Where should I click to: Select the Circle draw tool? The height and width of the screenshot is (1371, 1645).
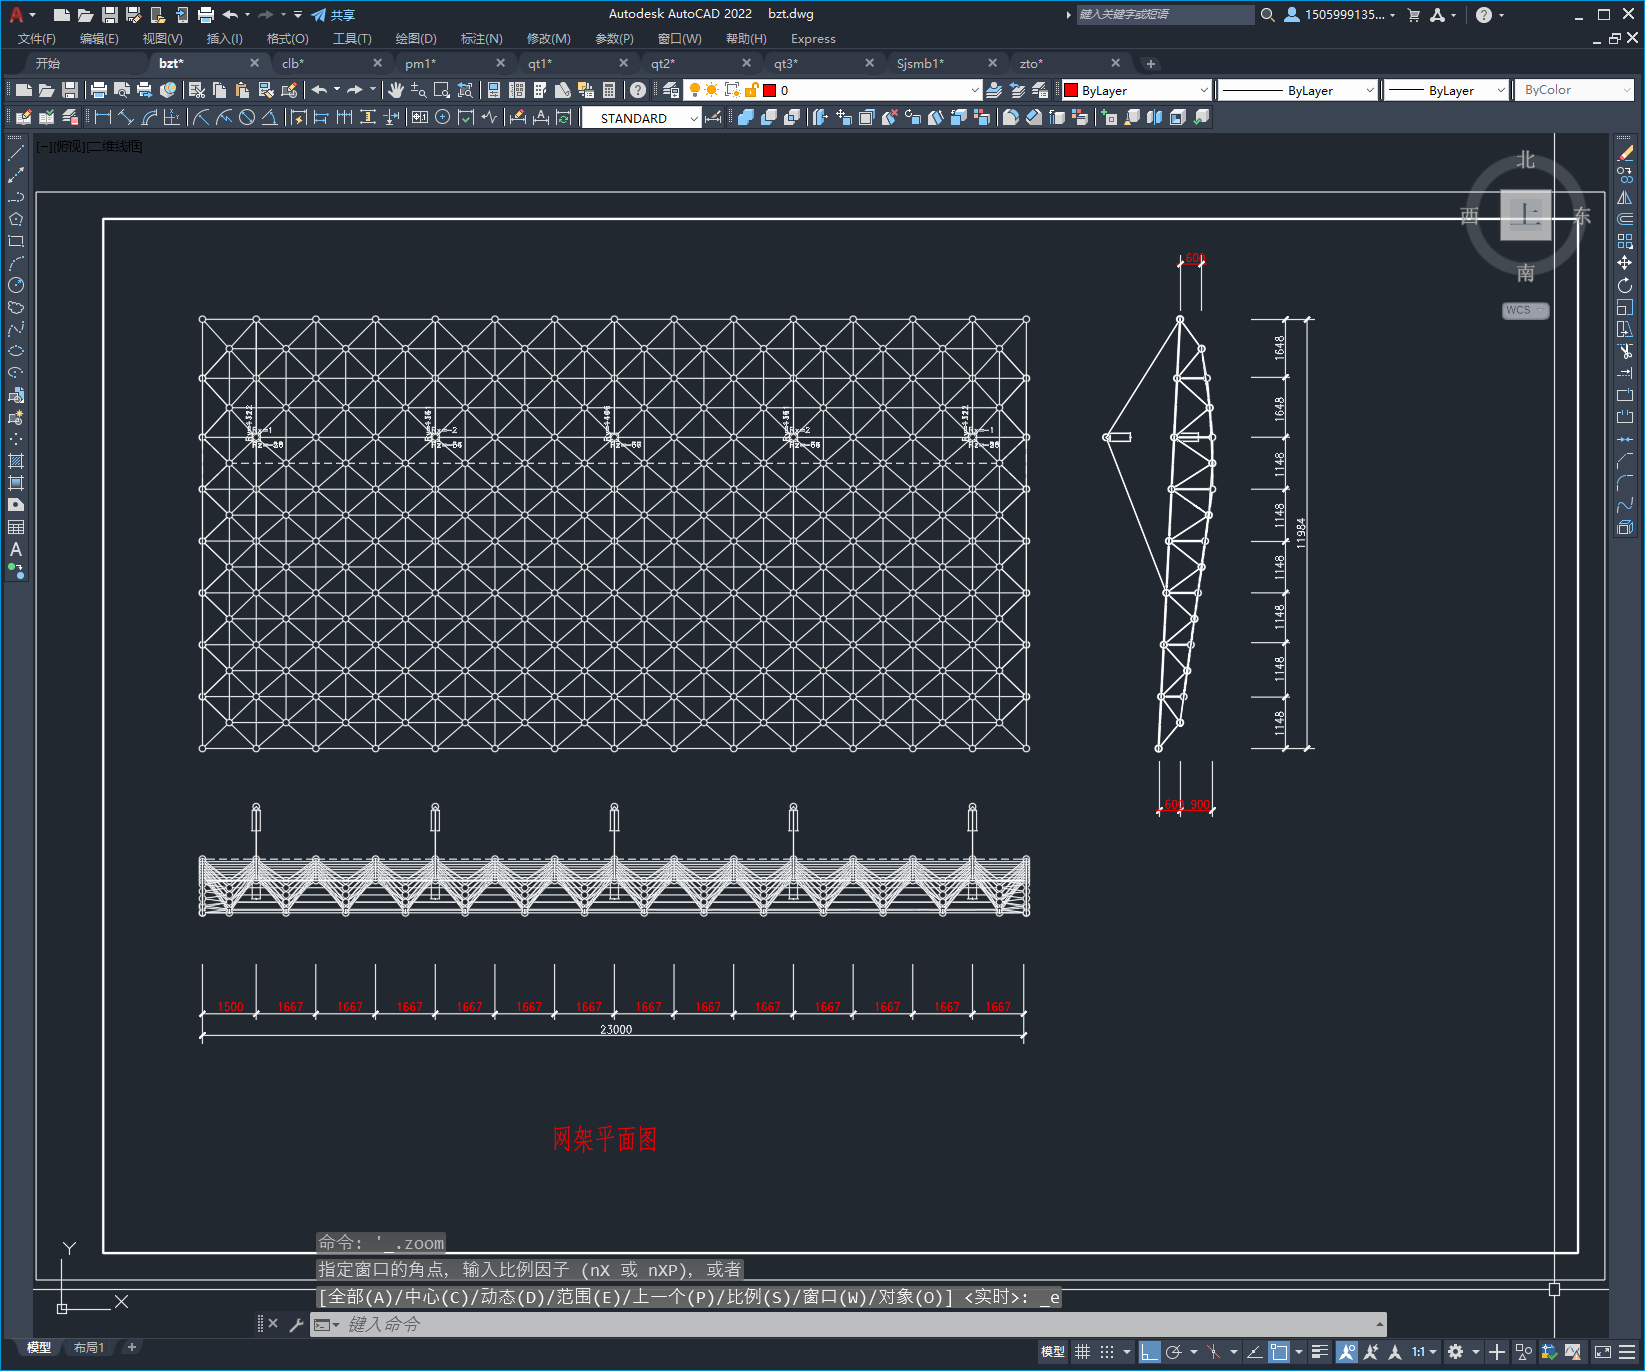[x=16, y=285]
